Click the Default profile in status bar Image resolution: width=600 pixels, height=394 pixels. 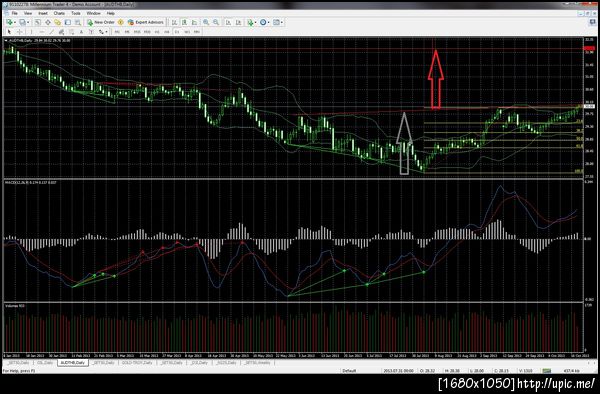349,371
